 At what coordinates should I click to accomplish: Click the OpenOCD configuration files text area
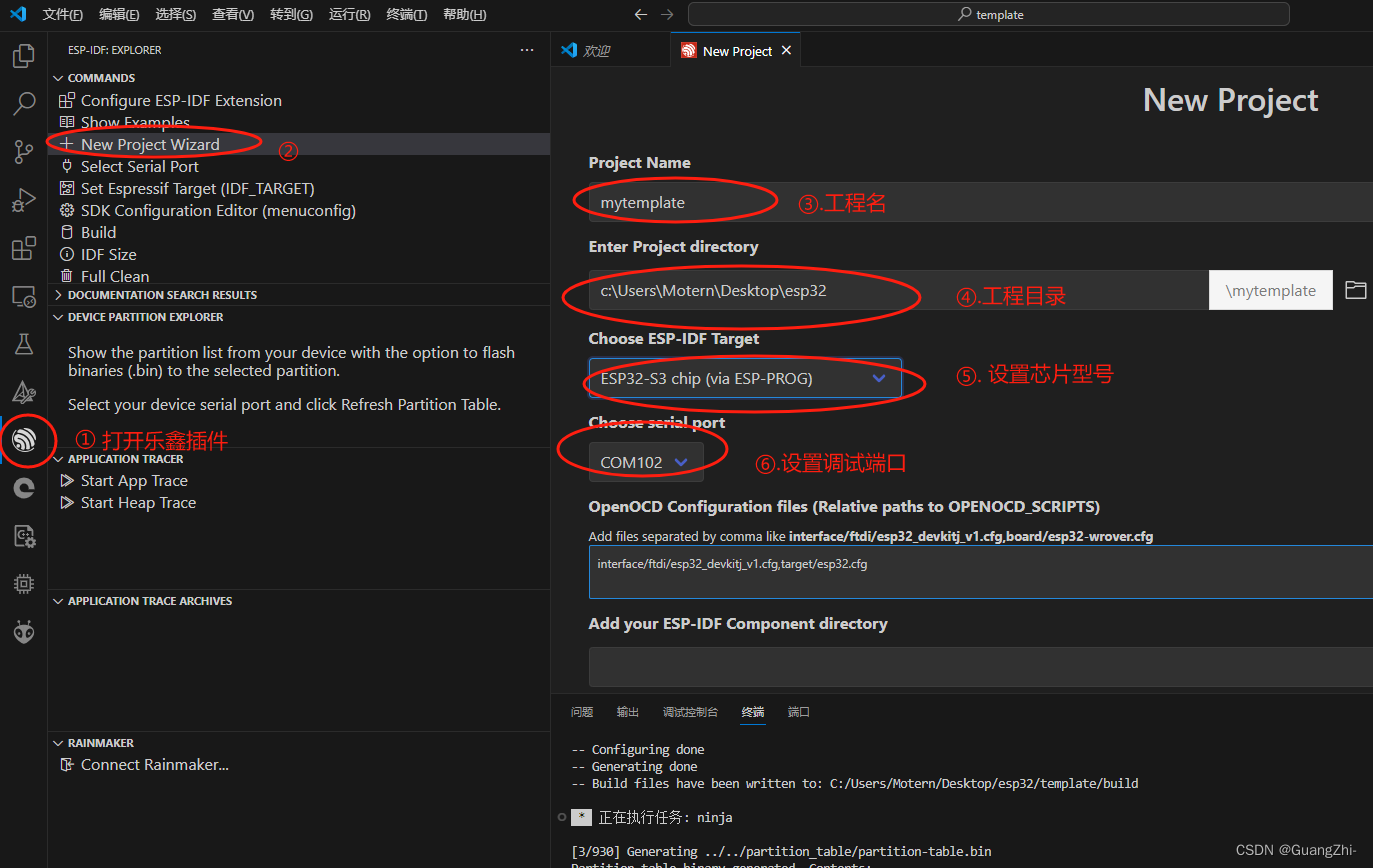[x=980, y=571]
